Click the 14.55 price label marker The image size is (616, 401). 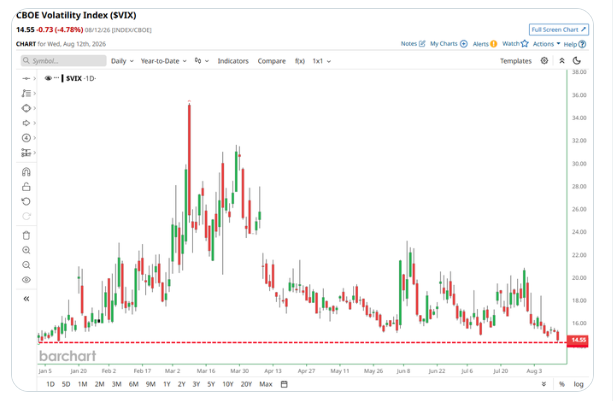click(x=578, y=340)
